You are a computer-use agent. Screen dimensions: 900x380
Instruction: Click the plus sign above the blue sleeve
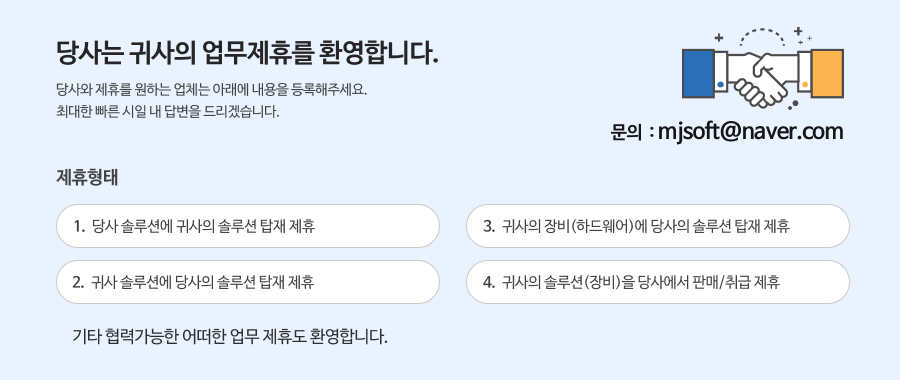(718, 38)
